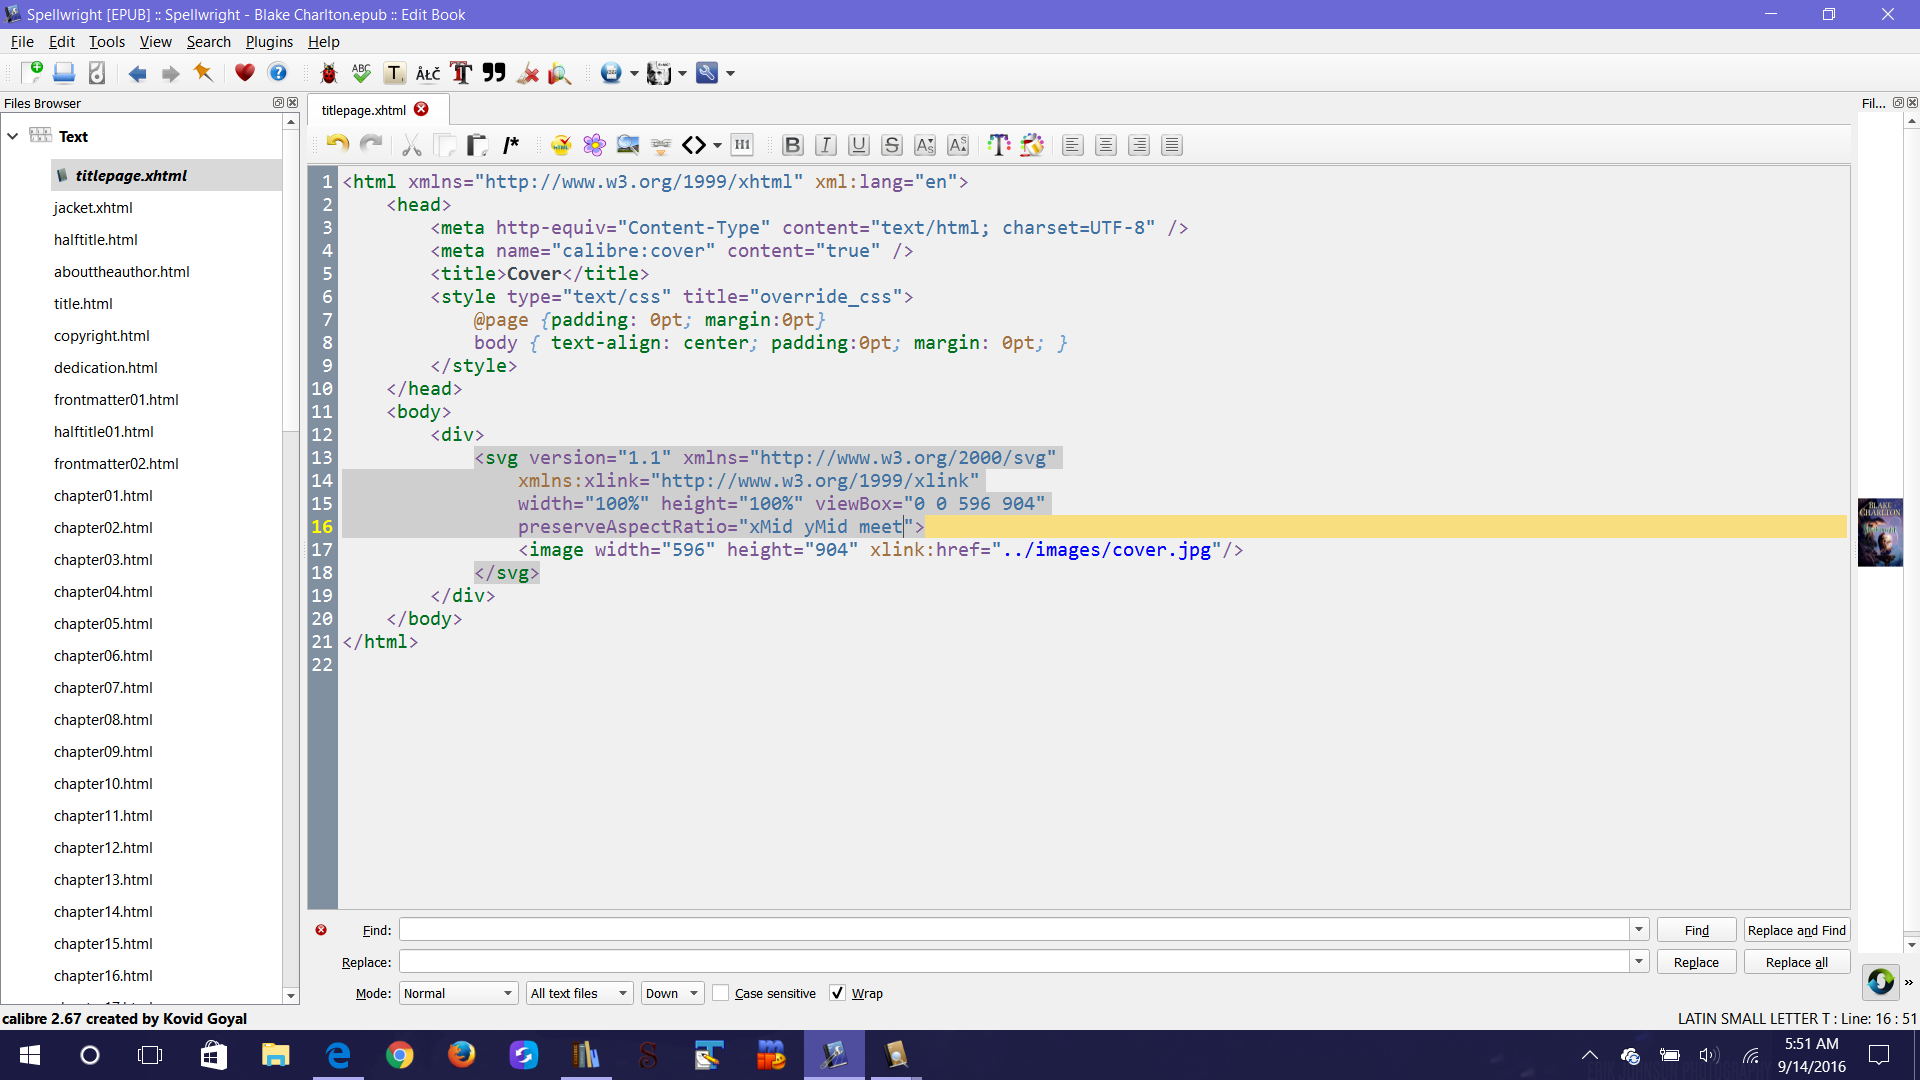
Task: Click the undo arrow in editor toolbar
Action: [337, 145]
